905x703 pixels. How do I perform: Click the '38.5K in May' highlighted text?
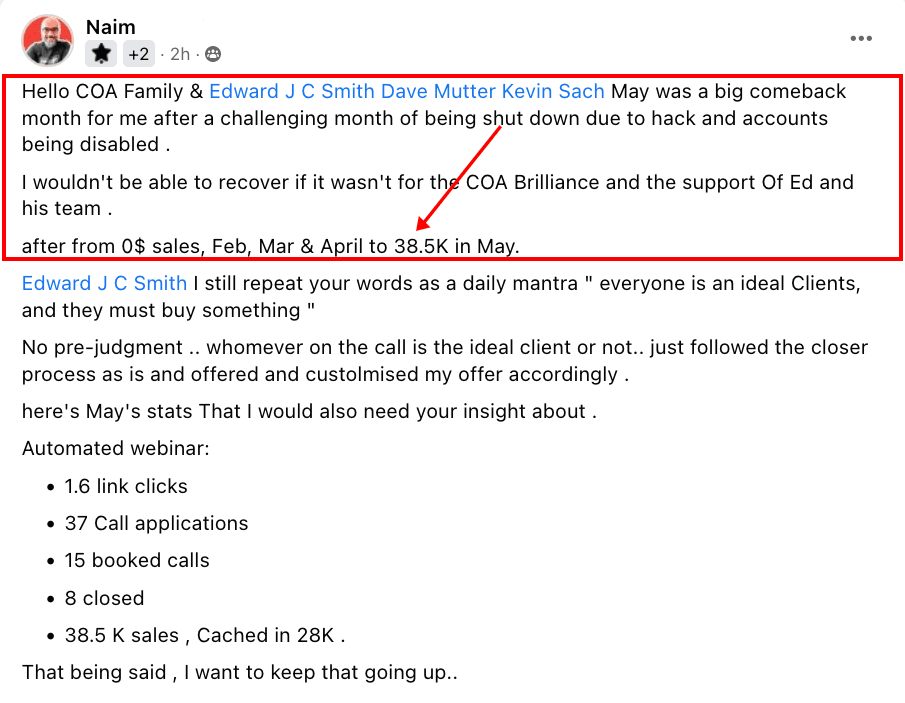pos(457,246)
